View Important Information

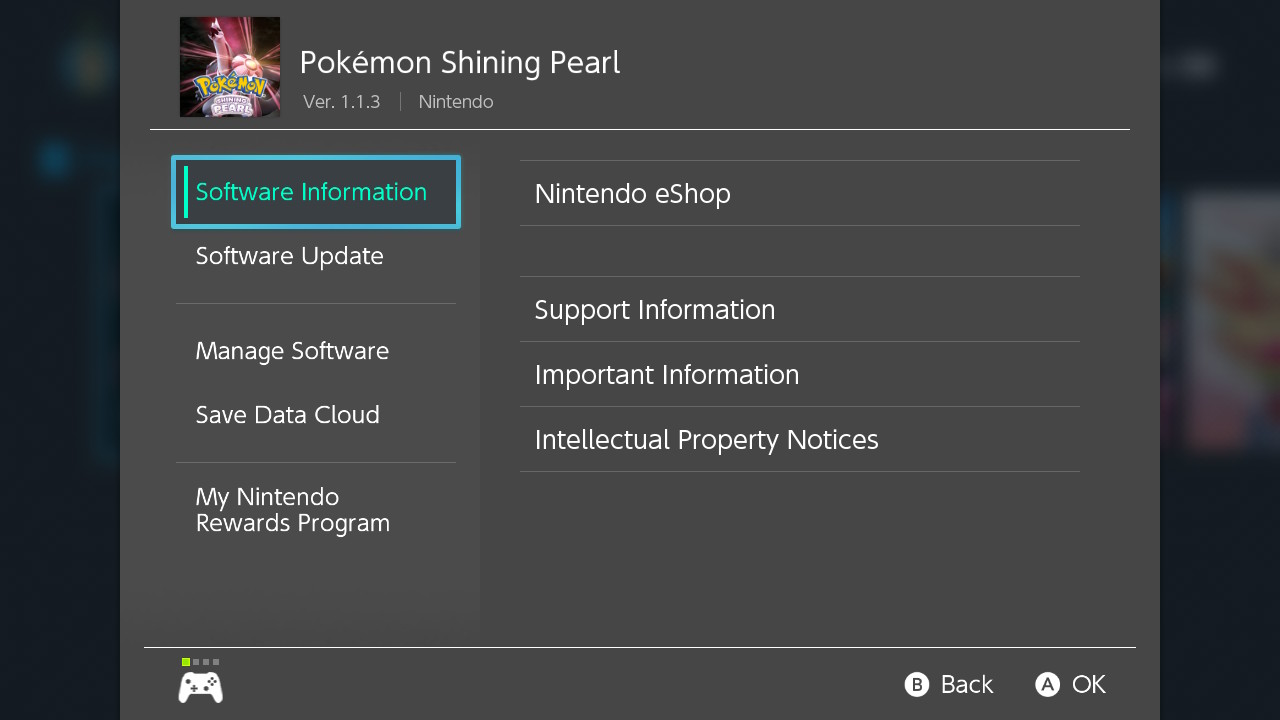[800, 374]
